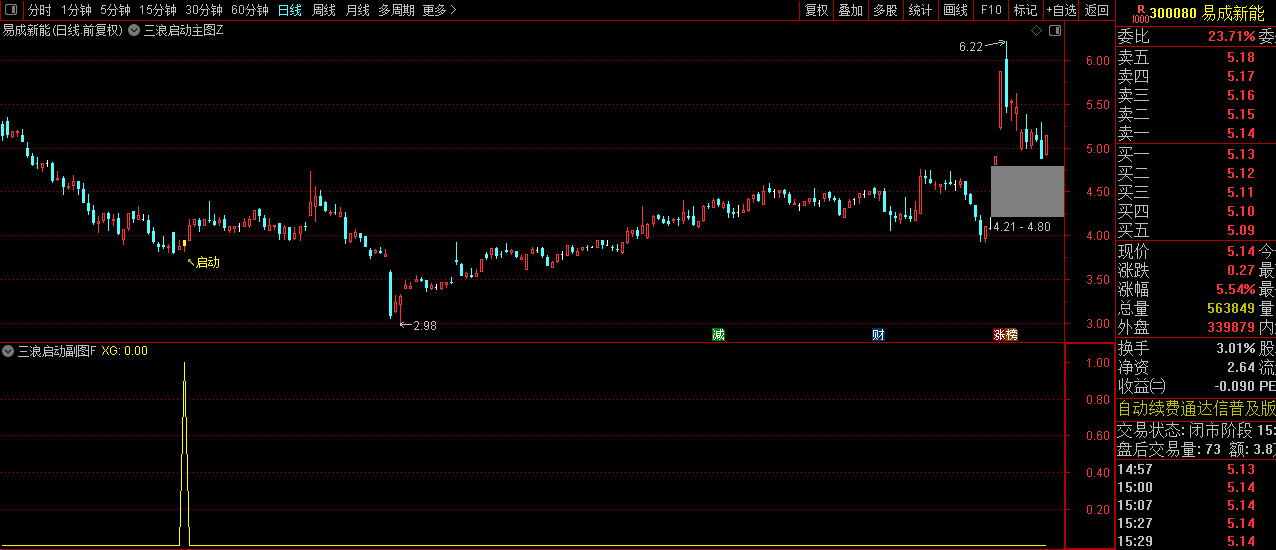Click the 现价 row
This screenshot has width=1276, height=550.
[x=1195, y=252]
